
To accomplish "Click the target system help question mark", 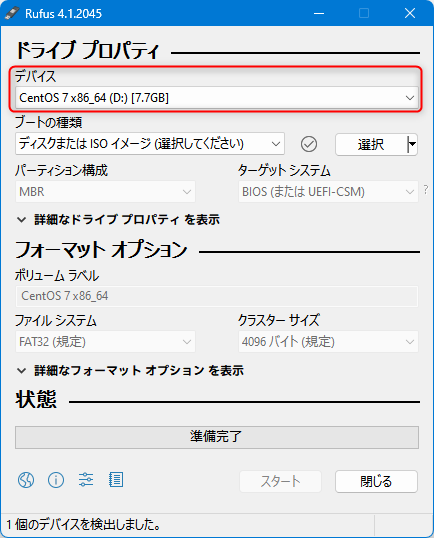I will pyautogui.click(x=426, y=189).
